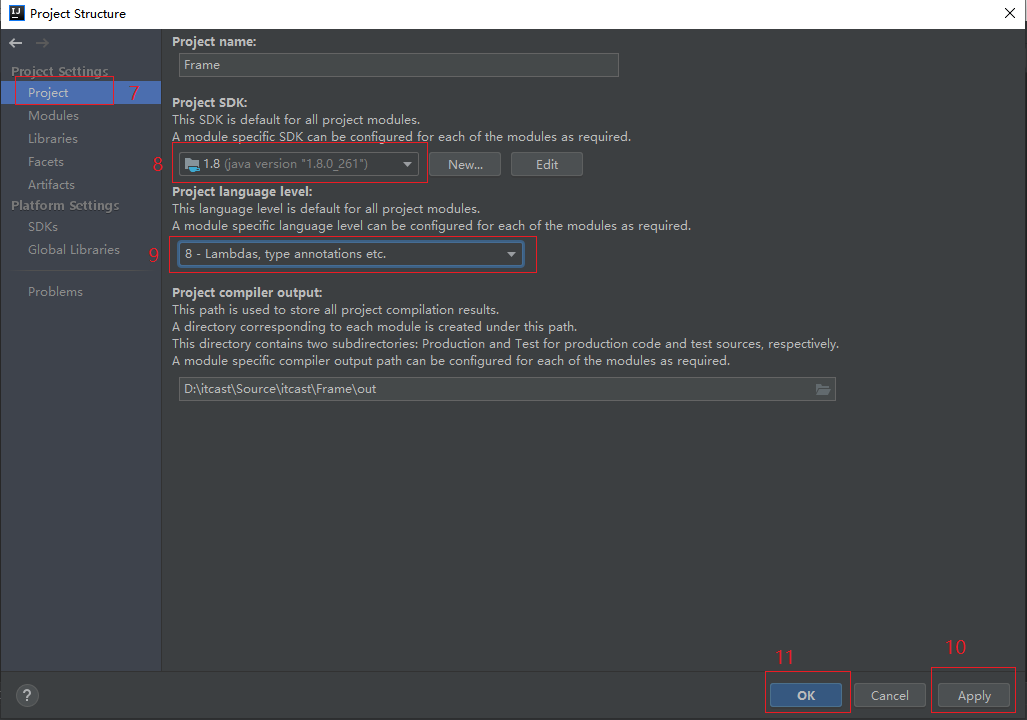Close the Project Structure dialog
This screenshot has height=720, width=1027.
click(1008, 13)
